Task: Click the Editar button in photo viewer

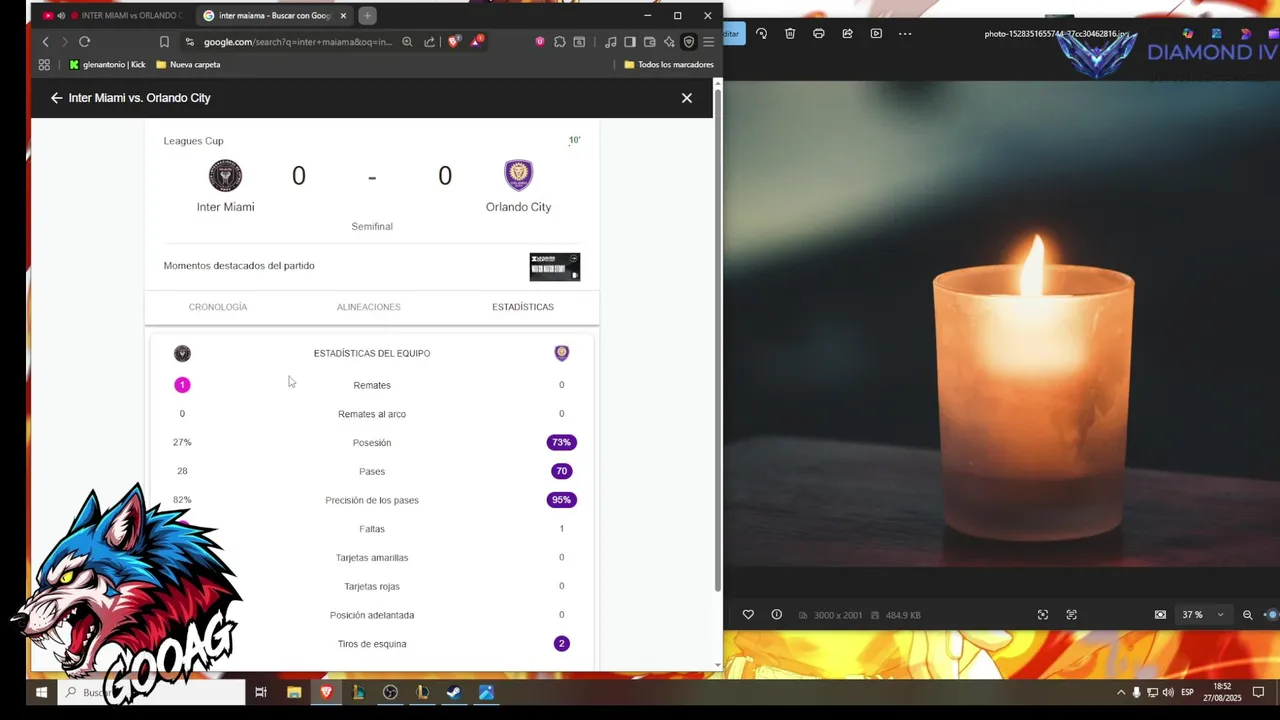Action: coord(732,33)
